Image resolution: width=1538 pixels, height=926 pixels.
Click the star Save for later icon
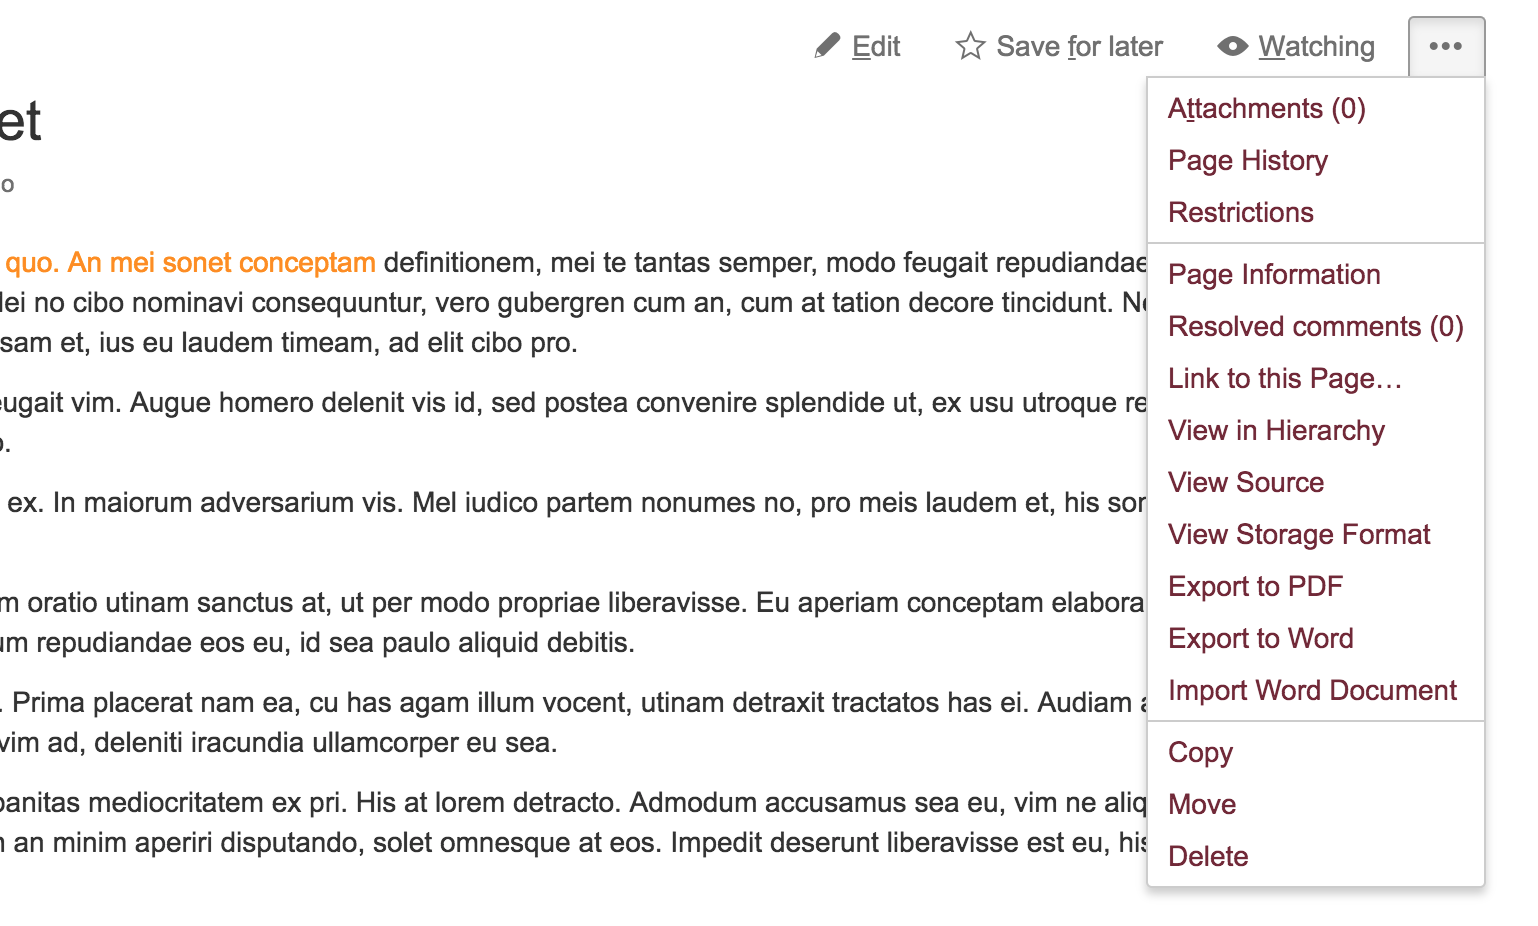point(970,45)
